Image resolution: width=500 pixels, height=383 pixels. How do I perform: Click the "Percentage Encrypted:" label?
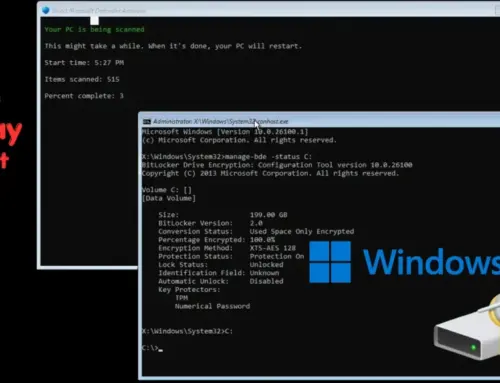[x=202, y=240]
